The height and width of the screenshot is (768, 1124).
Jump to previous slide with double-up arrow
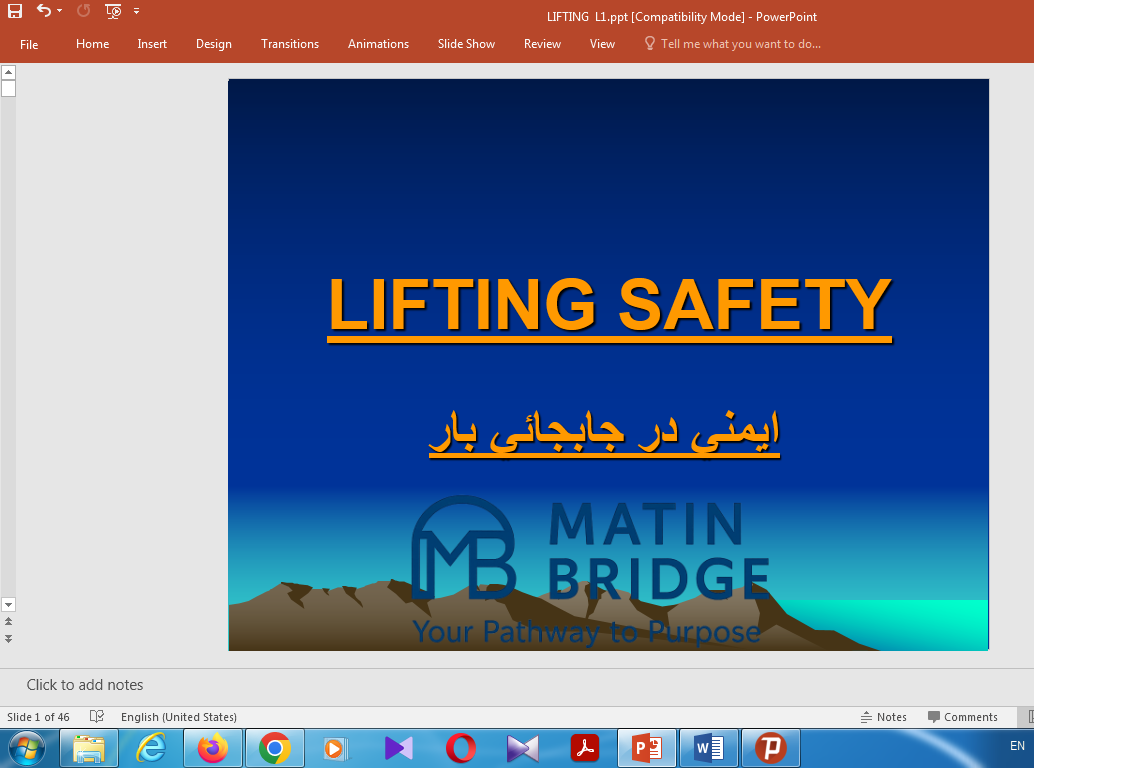8,622
